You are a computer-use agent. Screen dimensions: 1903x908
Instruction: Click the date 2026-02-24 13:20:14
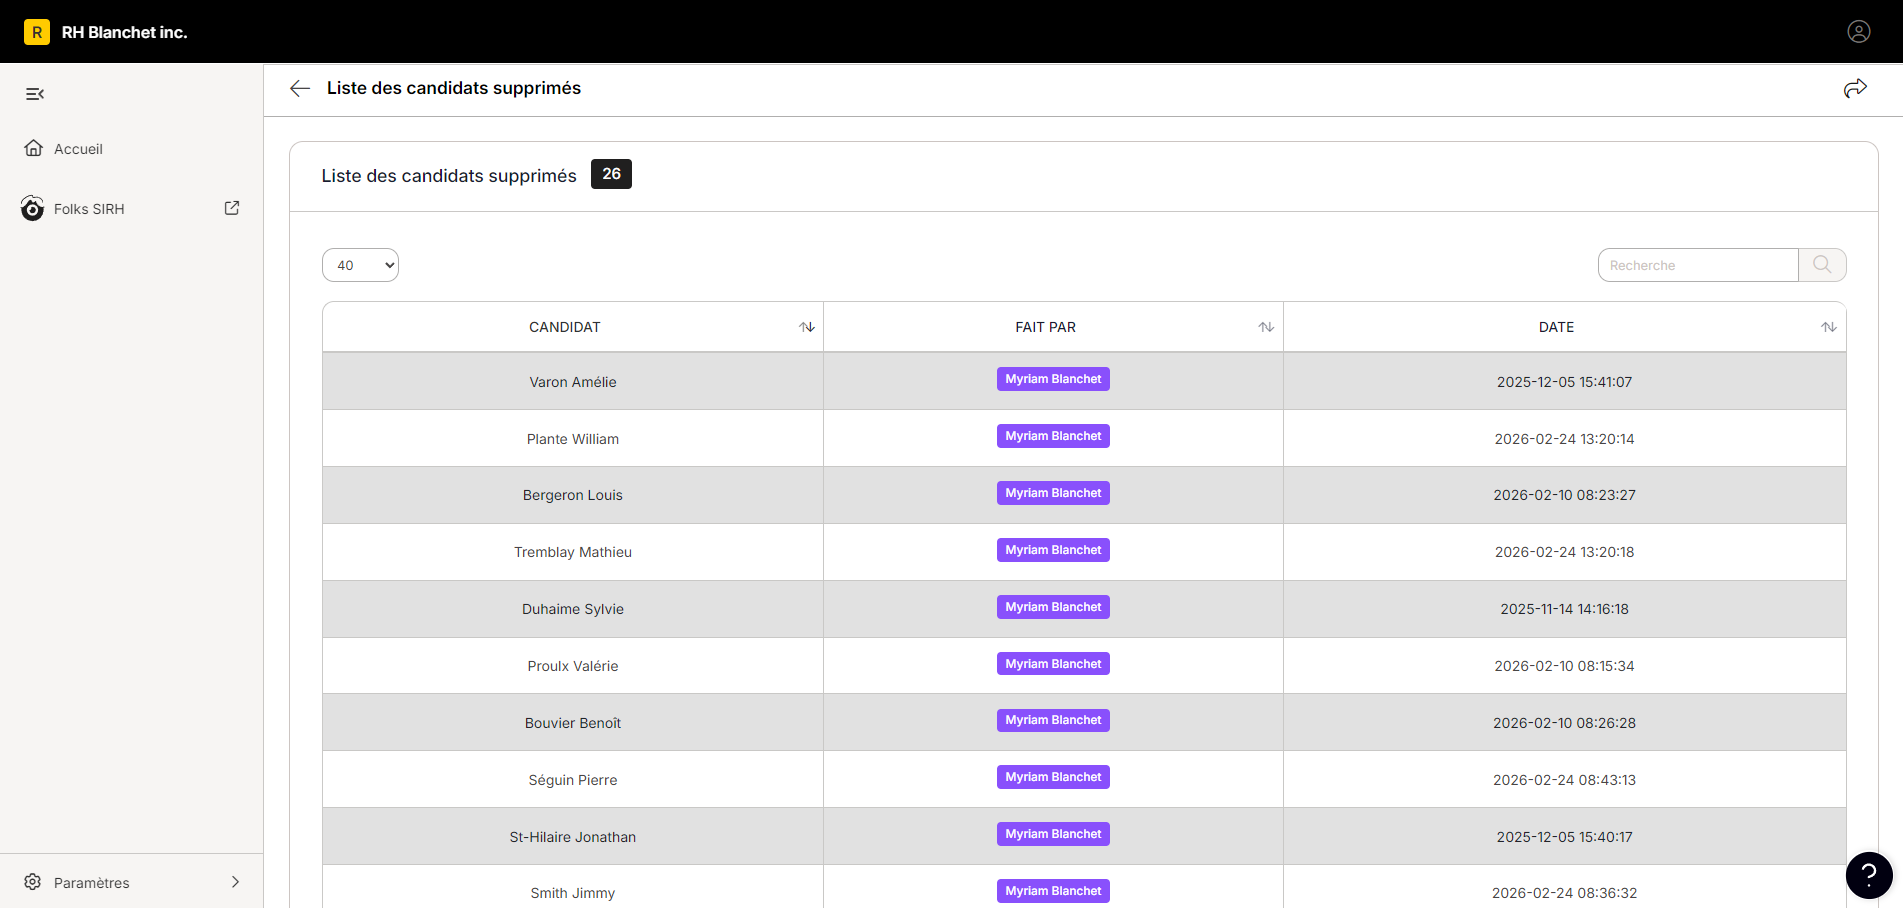point(1564,439)
